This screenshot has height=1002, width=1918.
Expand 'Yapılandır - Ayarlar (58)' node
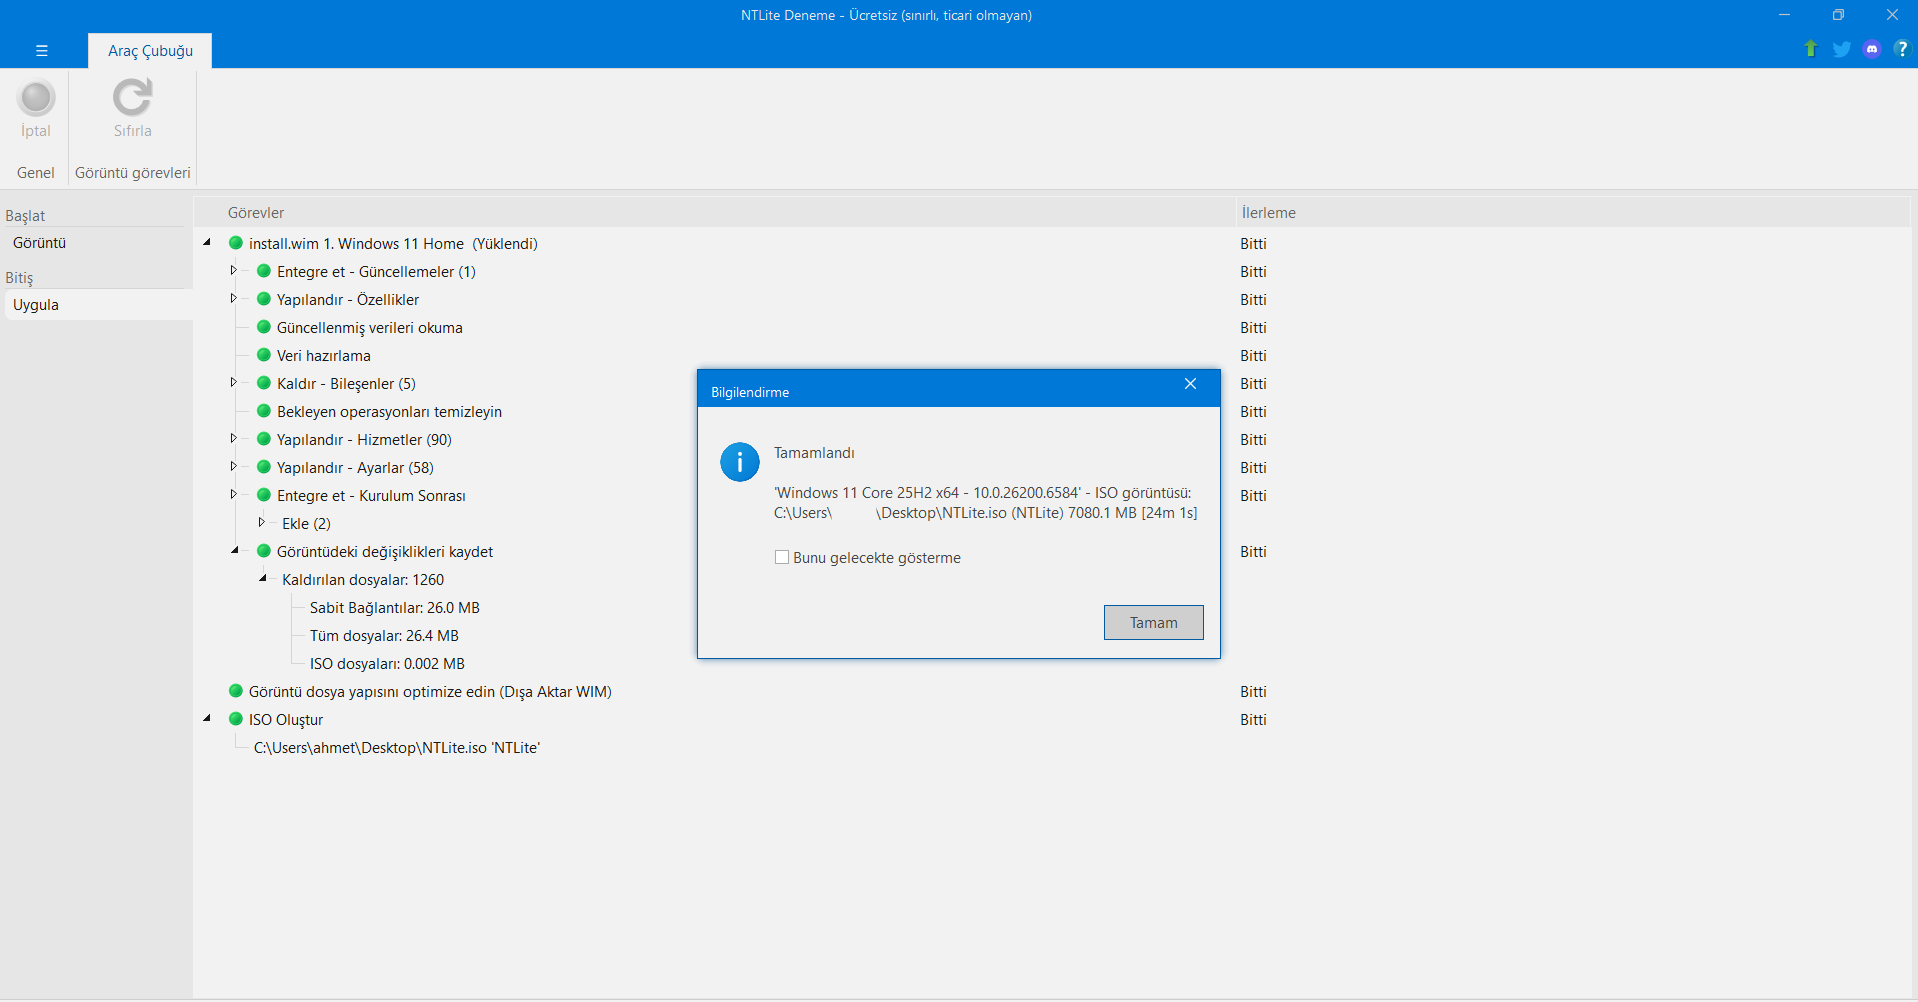(x=234, y=466)
